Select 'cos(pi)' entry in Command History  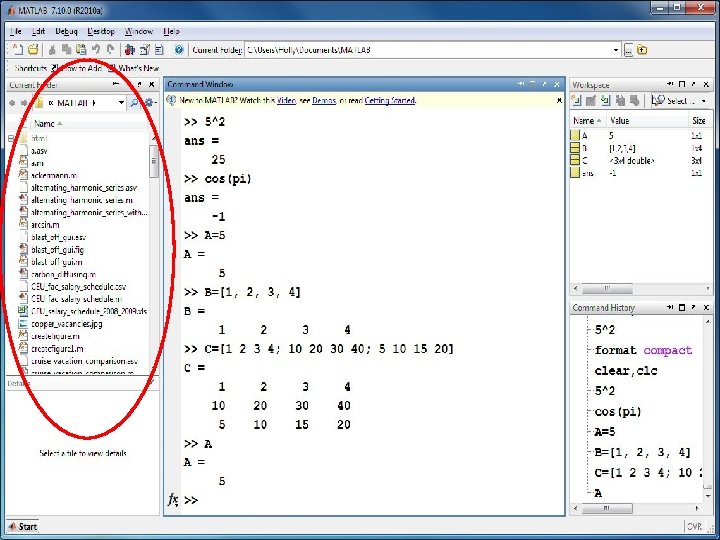(x=618, y=411)
